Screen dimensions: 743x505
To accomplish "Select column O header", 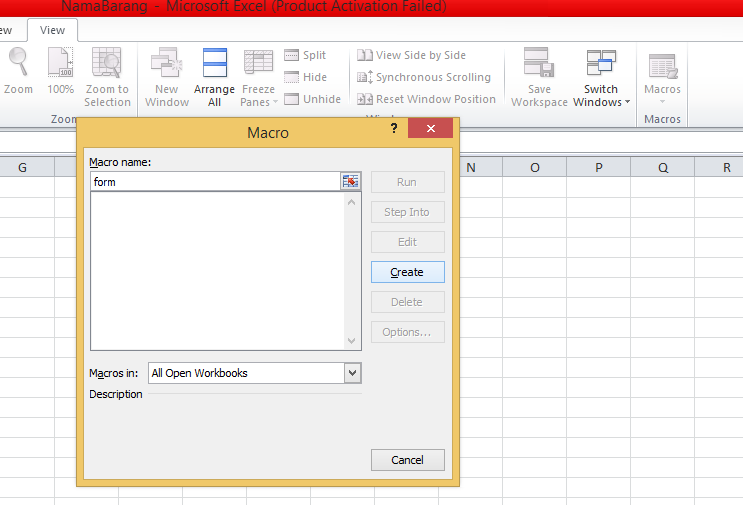I will [x=535, y=168].
